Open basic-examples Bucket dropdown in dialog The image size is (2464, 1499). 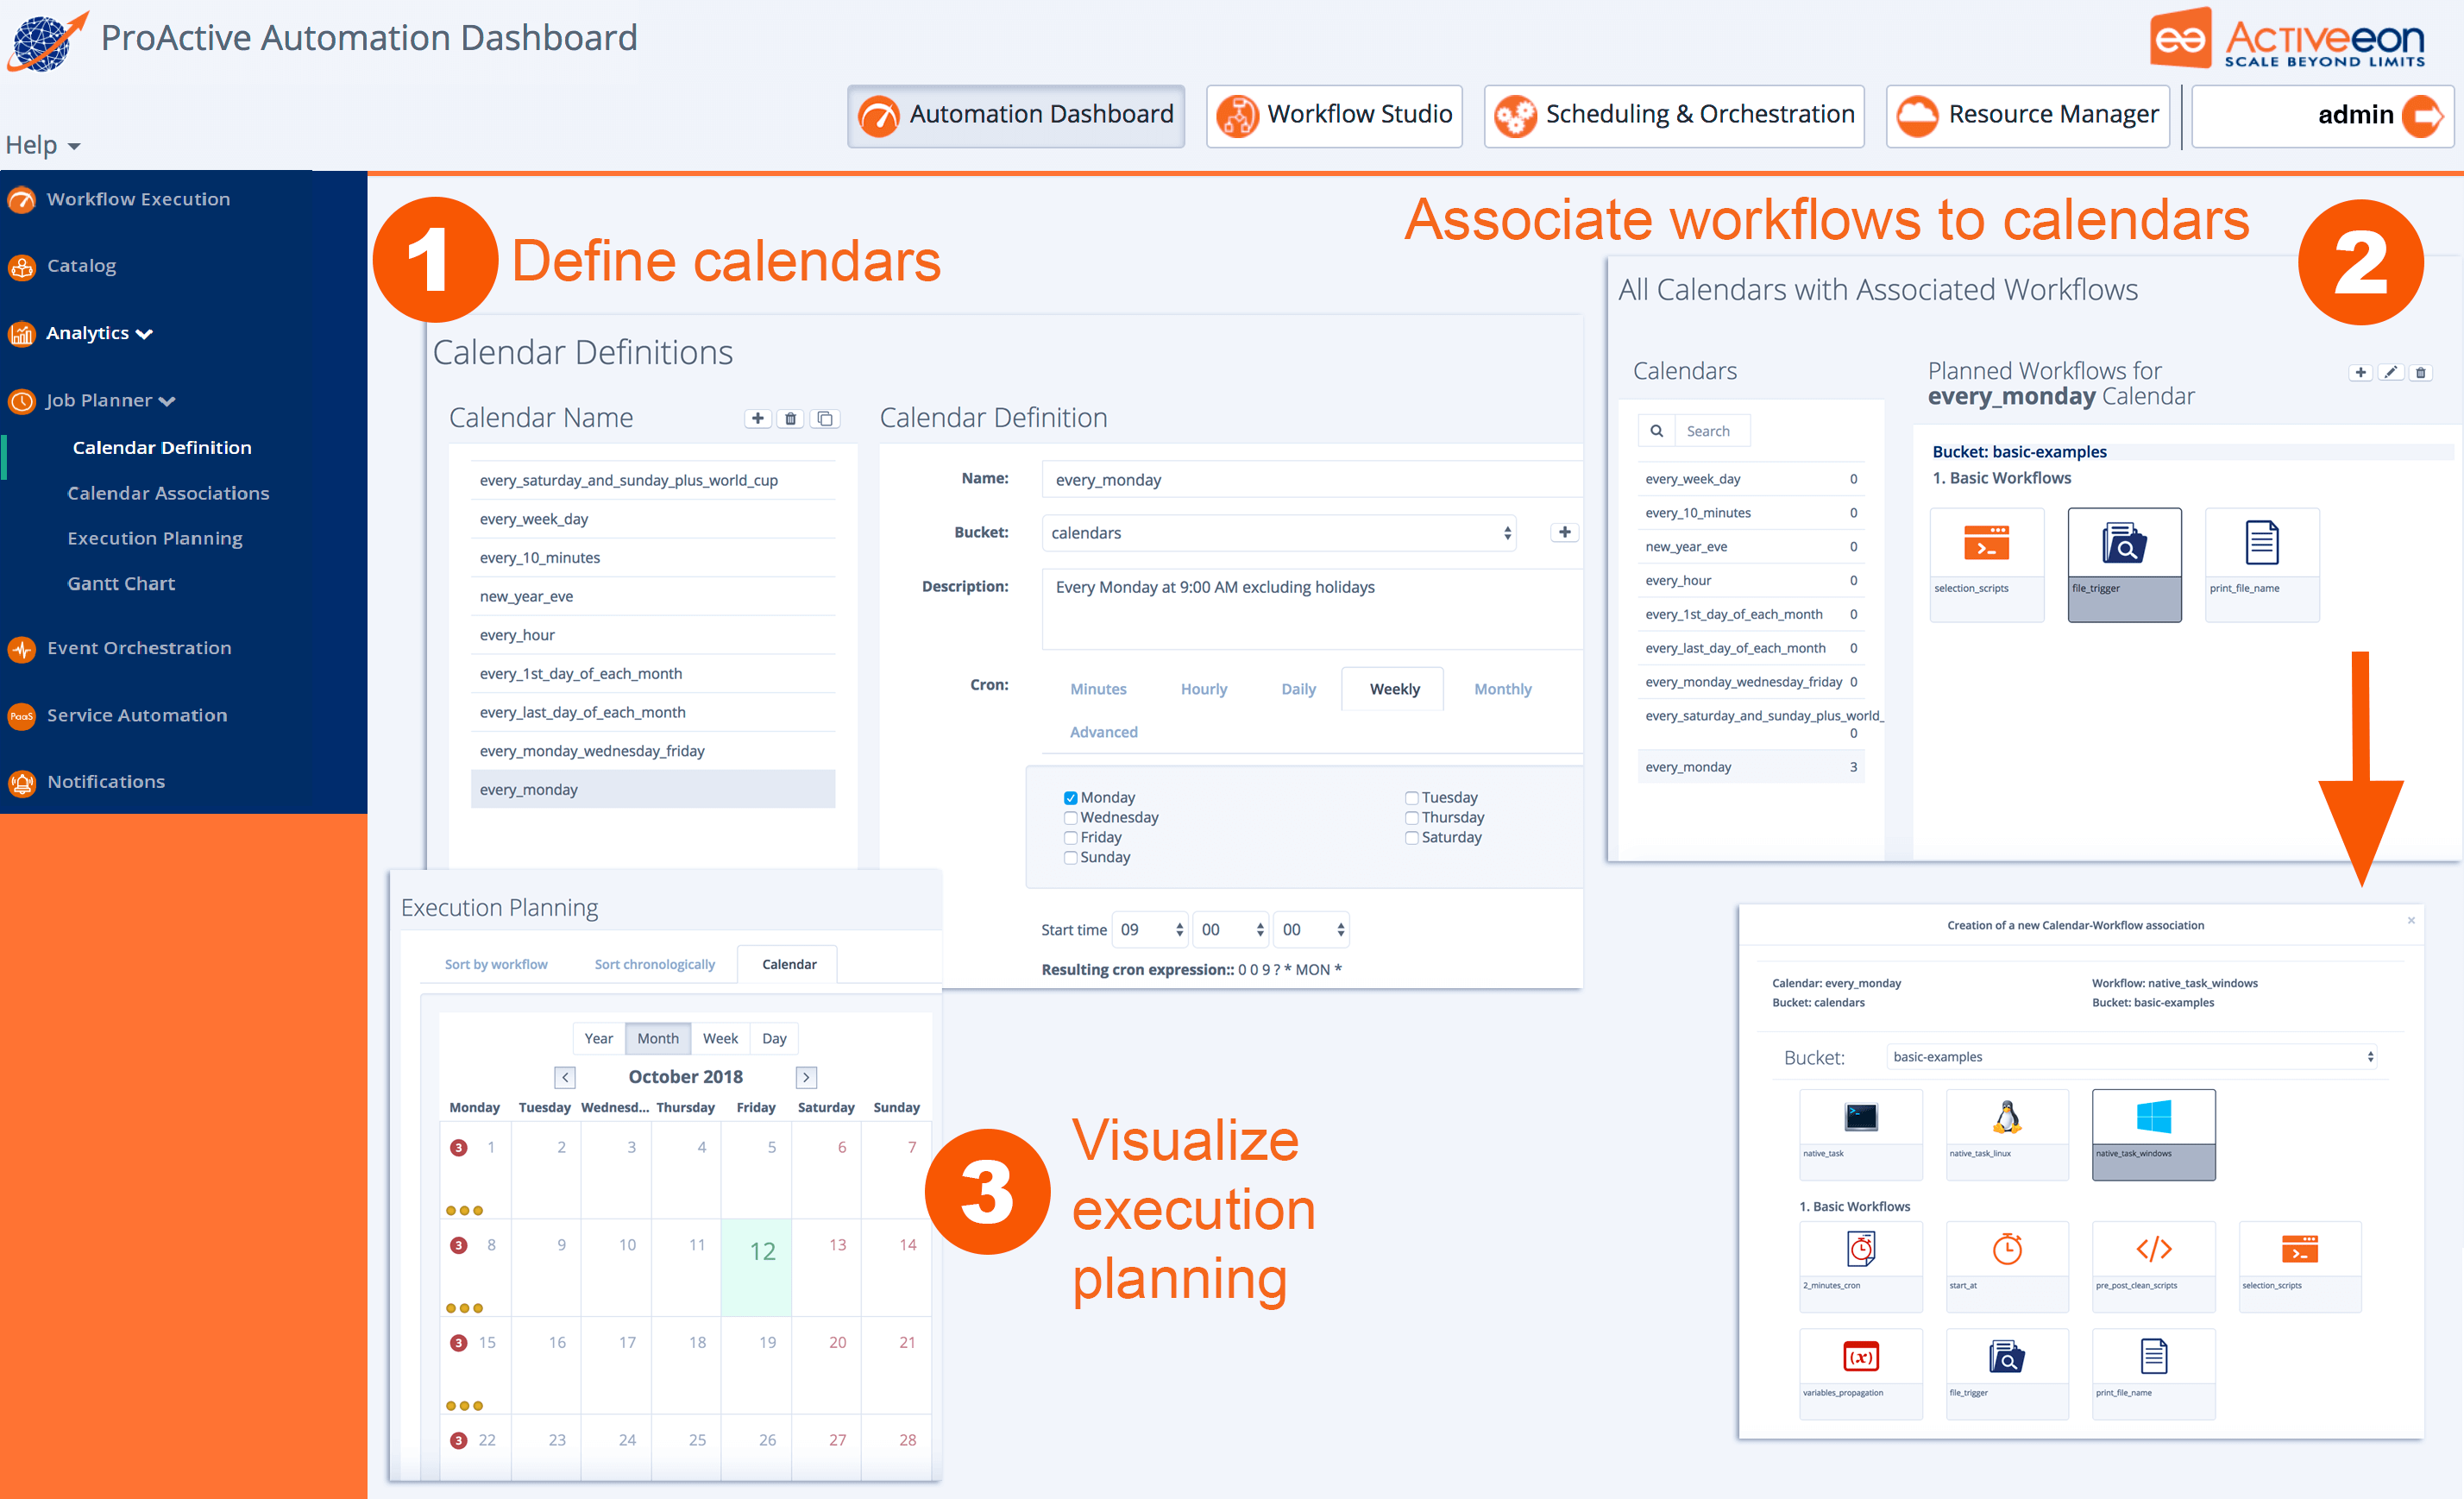[2132, 1057]
